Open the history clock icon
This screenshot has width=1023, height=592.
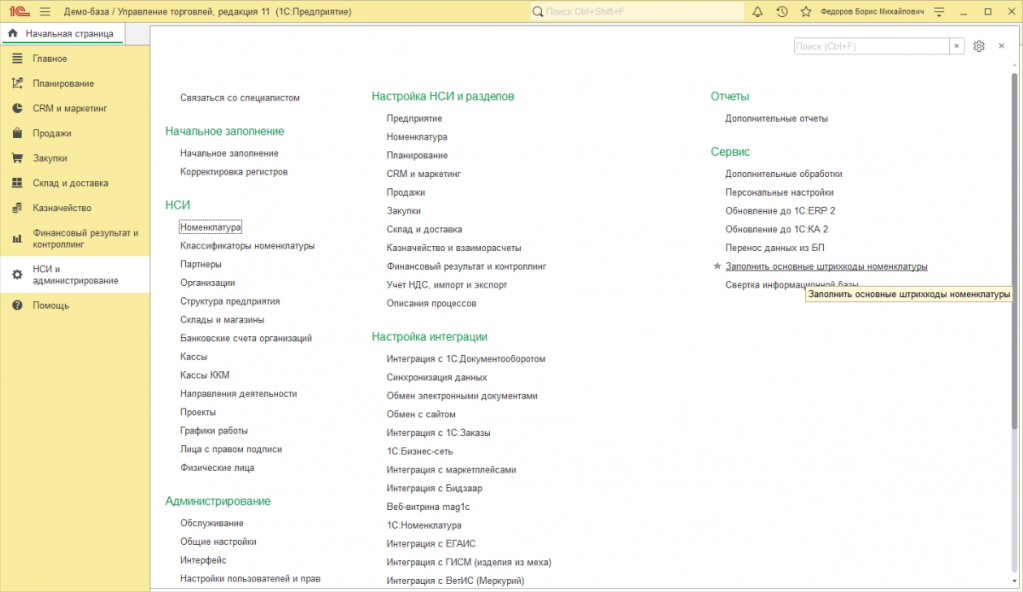click(782, 12)
